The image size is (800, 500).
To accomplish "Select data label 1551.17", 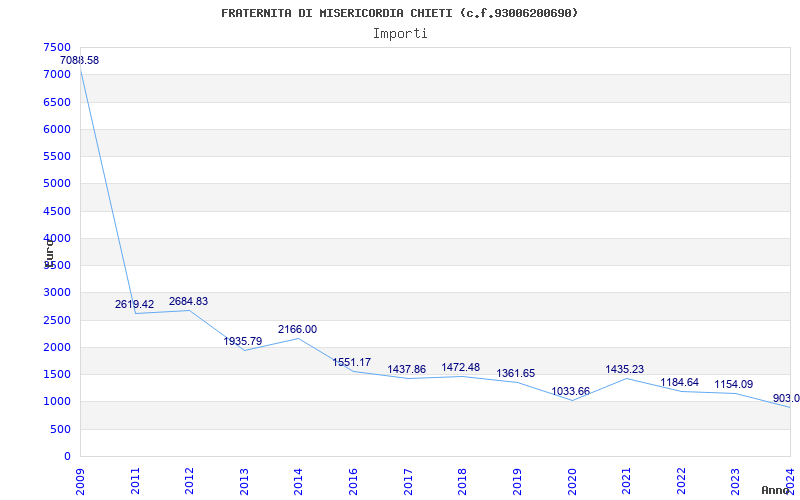I will tap(352, 363).
